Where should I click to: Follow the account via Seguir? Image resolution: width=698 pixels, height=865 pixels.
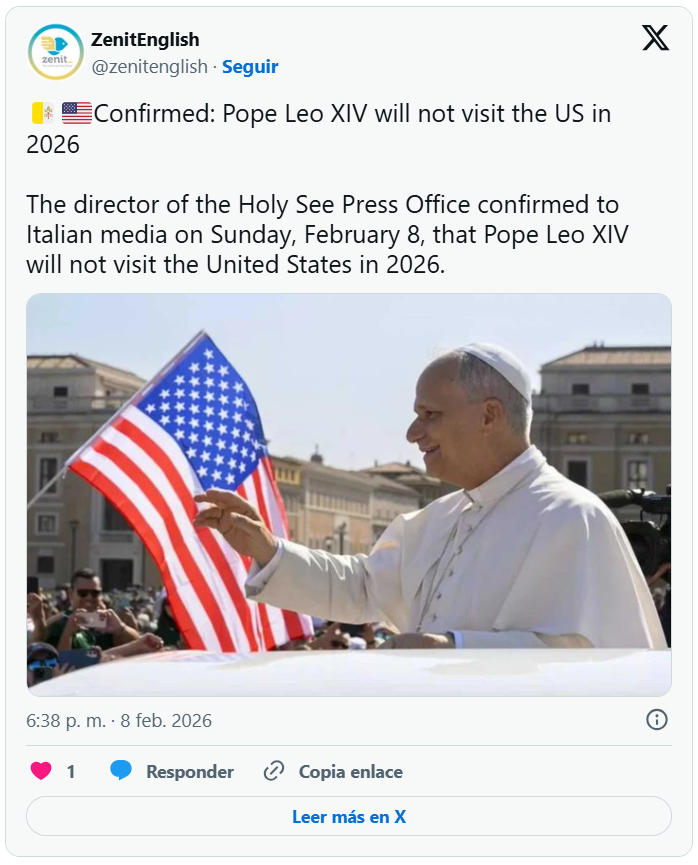pos(250,67)
